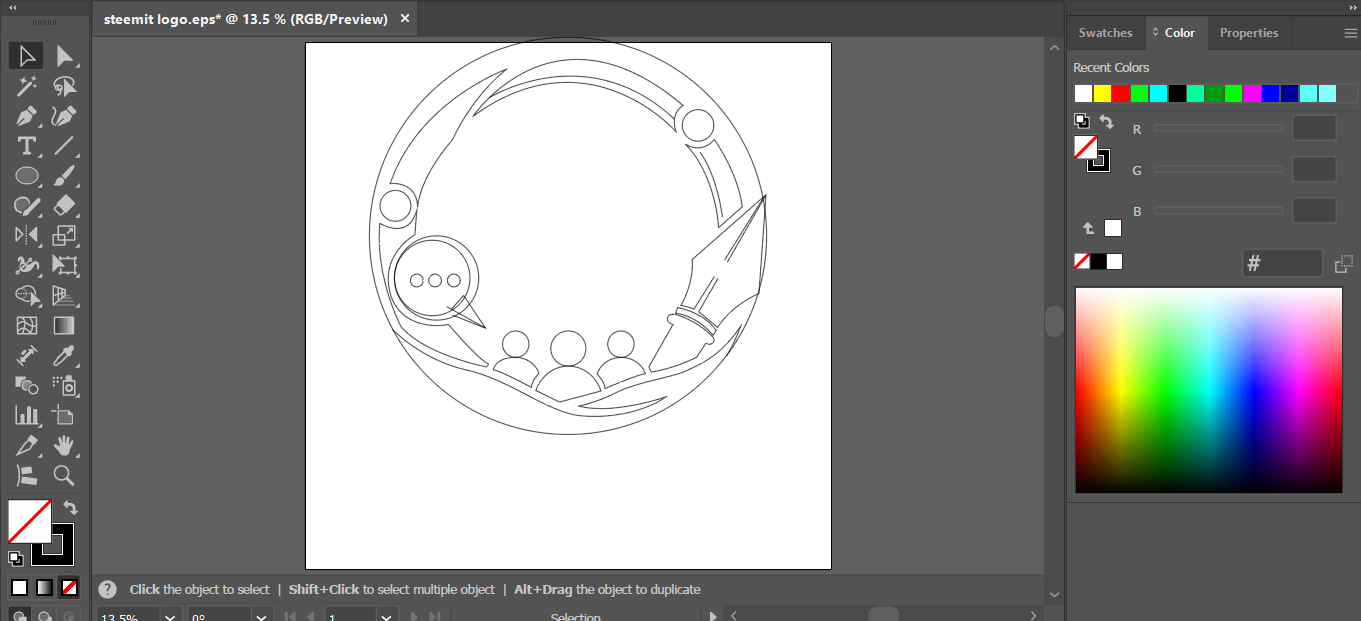Click the B channel slider
This screenshot has width=1361, height=621.
1218,210
